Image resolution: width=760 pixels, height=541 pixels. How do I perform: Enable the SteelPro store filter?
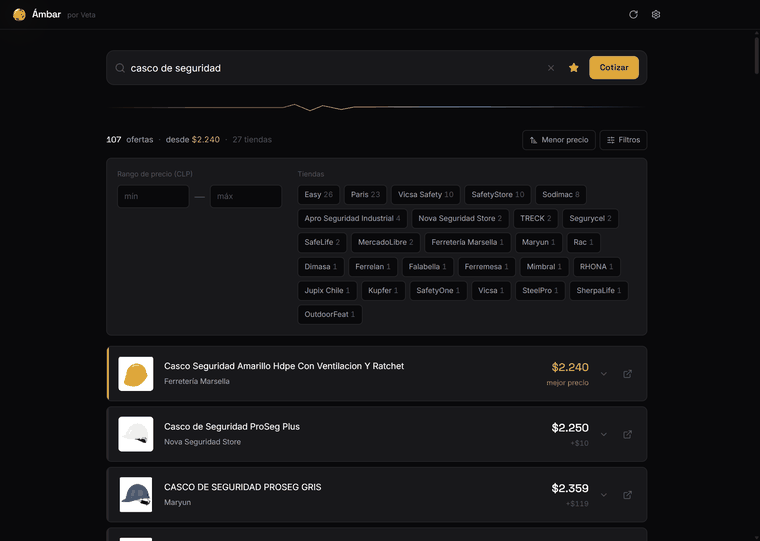[540, 291]
